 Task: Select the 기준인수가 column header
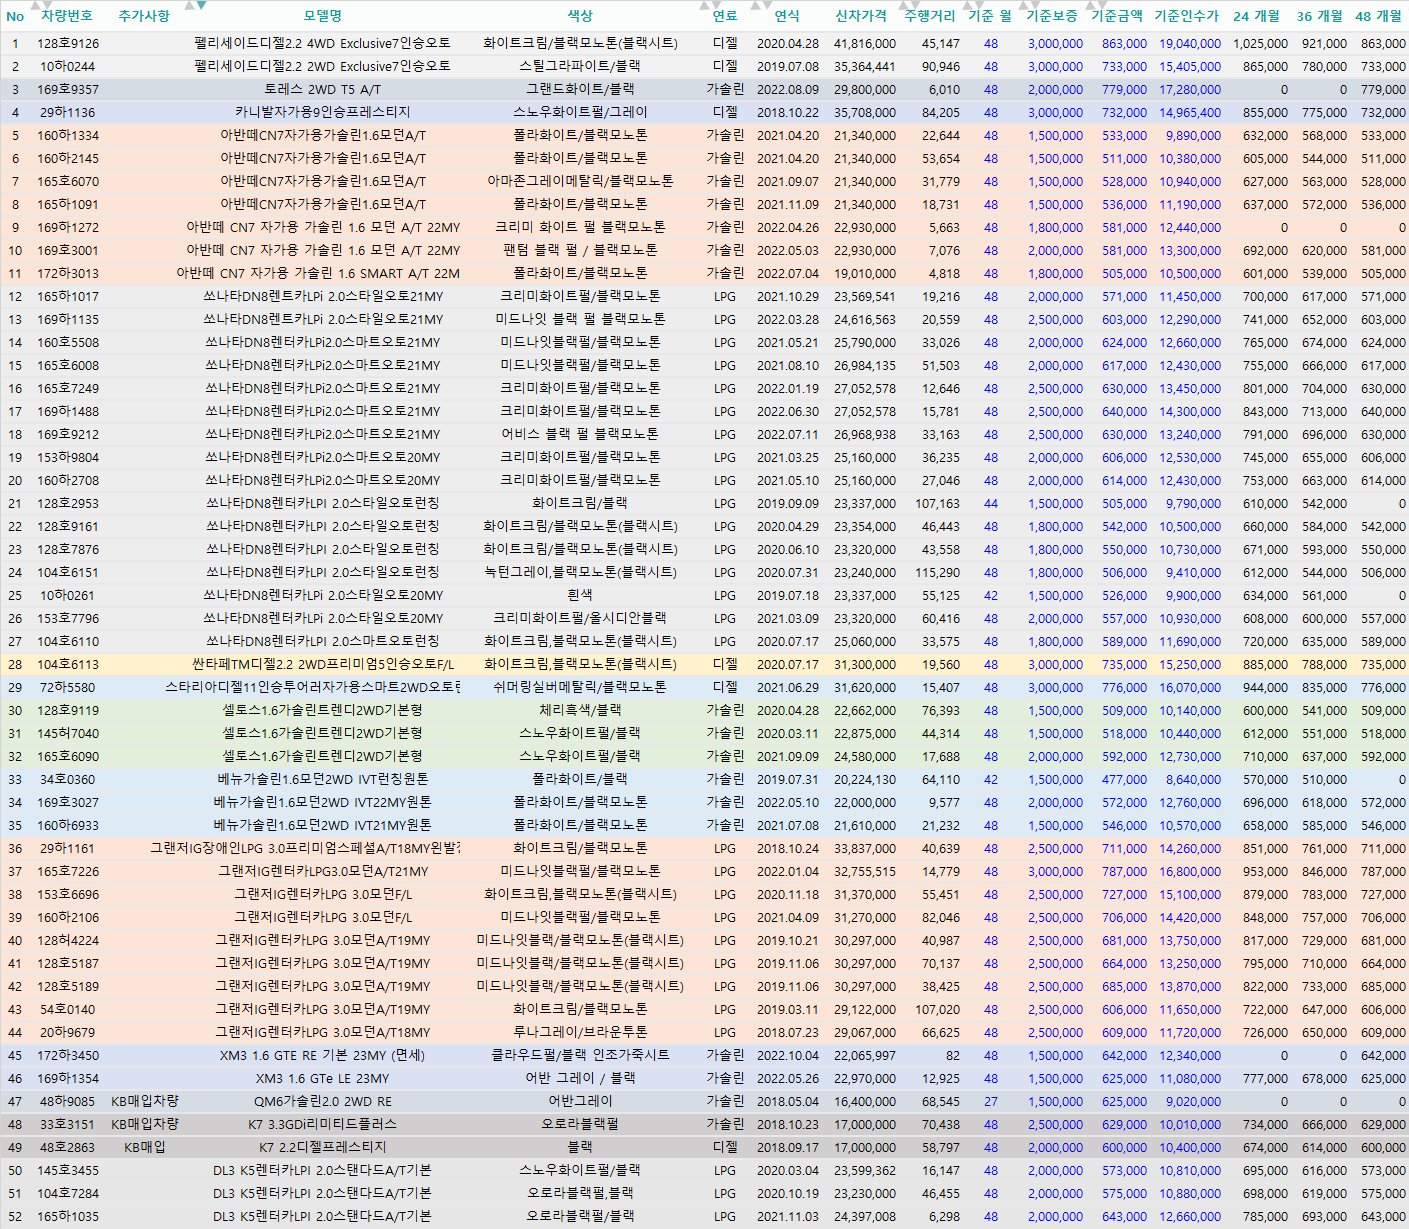(x=1187, y=16)
